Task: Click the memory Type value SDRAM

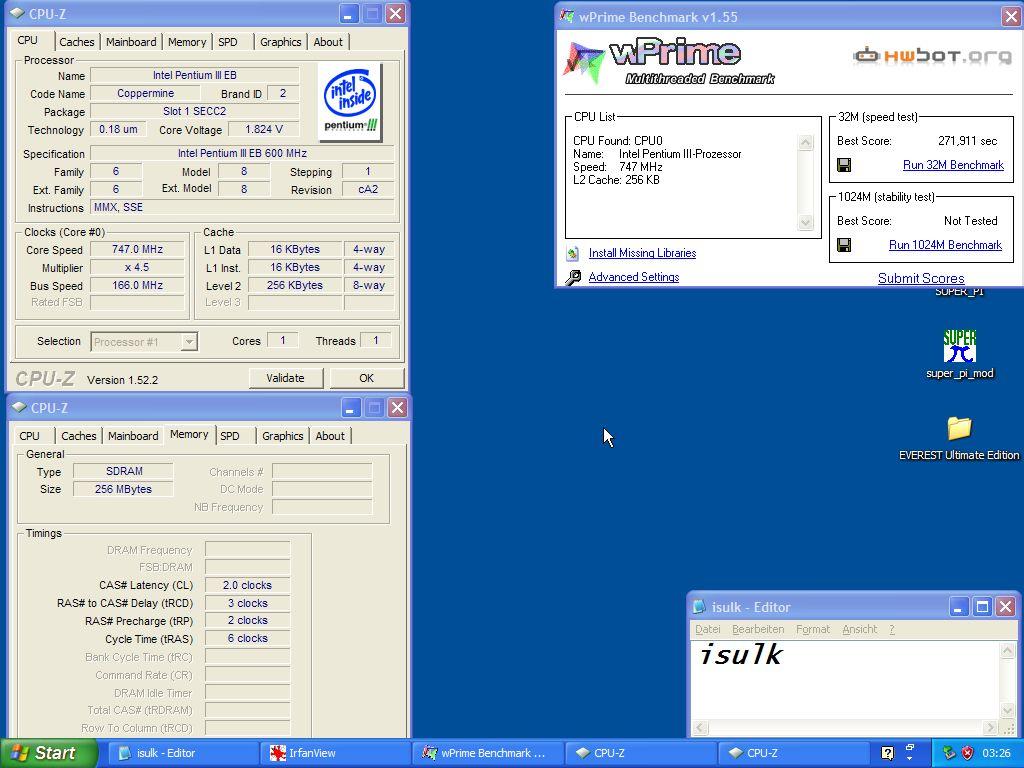Action: point(124,472)
